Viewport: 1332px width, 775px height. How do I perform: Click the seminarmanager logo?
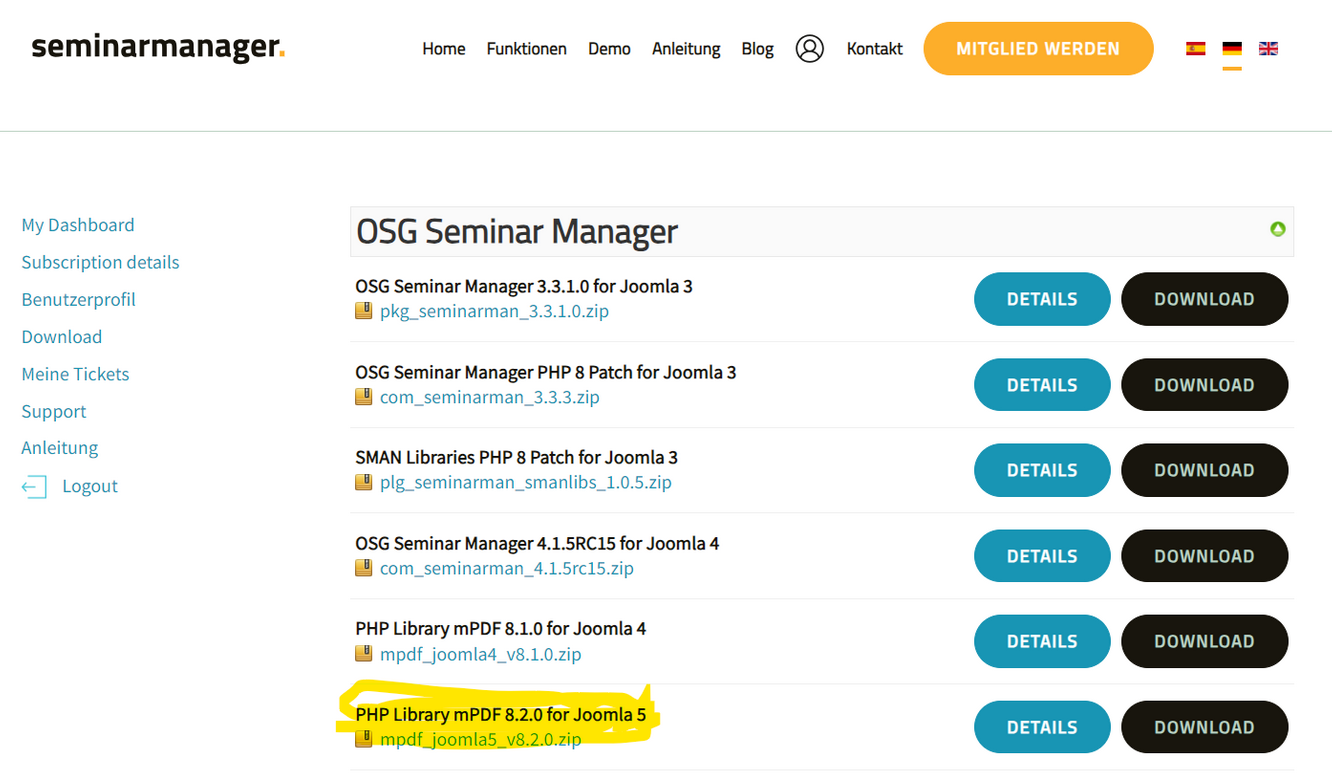[158, 48]
